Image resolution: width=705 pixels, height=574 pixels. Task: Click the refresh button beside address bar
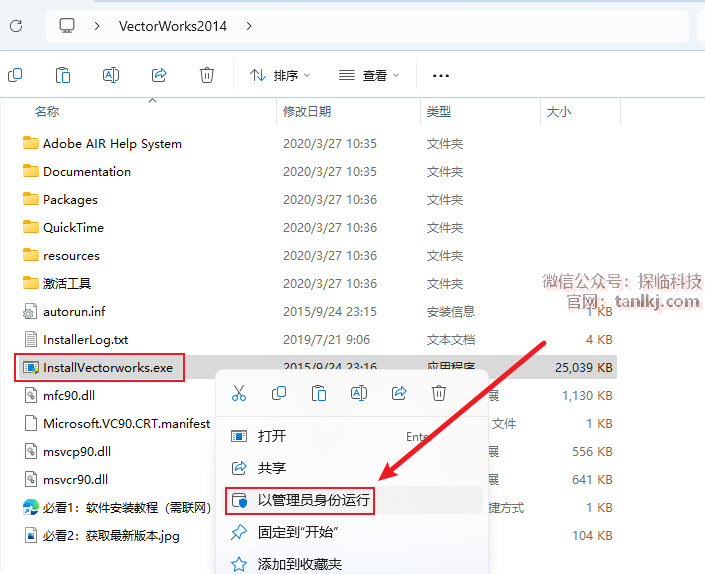(16, 26)
